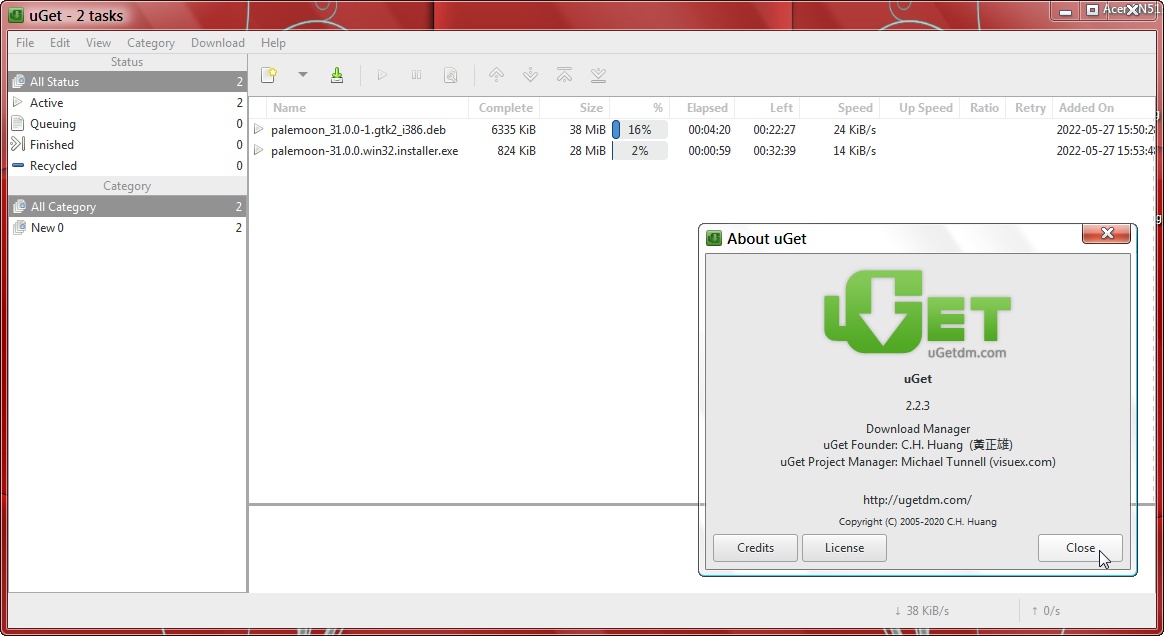Click the uGet icon in the About dialog title
The width and height of the screenshot is (1164, 636).
pos(714,238)
